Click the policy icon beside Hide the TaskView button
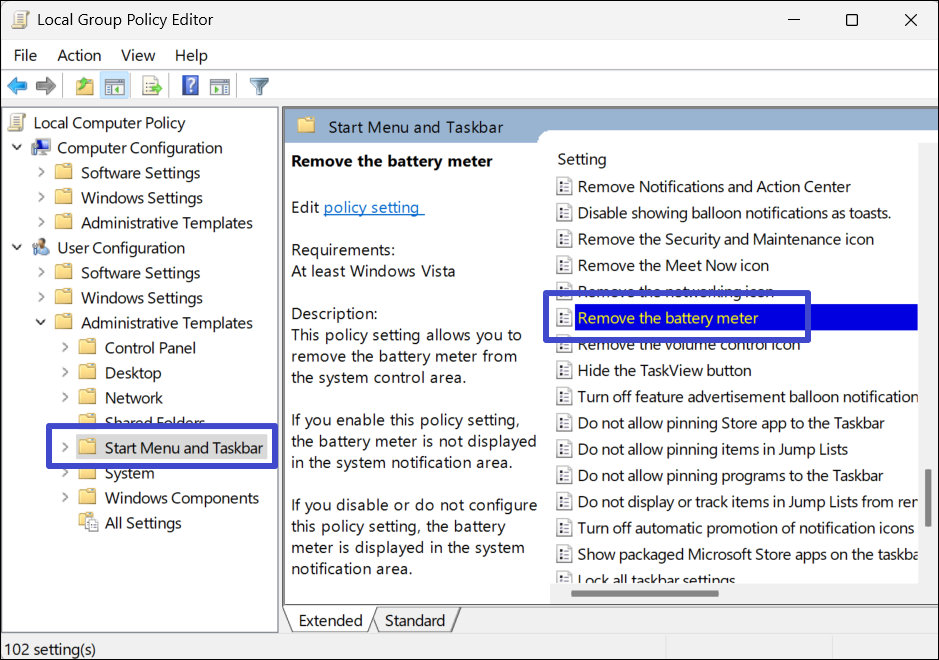Screen dimensions: 939x660 tap(564, 371)
